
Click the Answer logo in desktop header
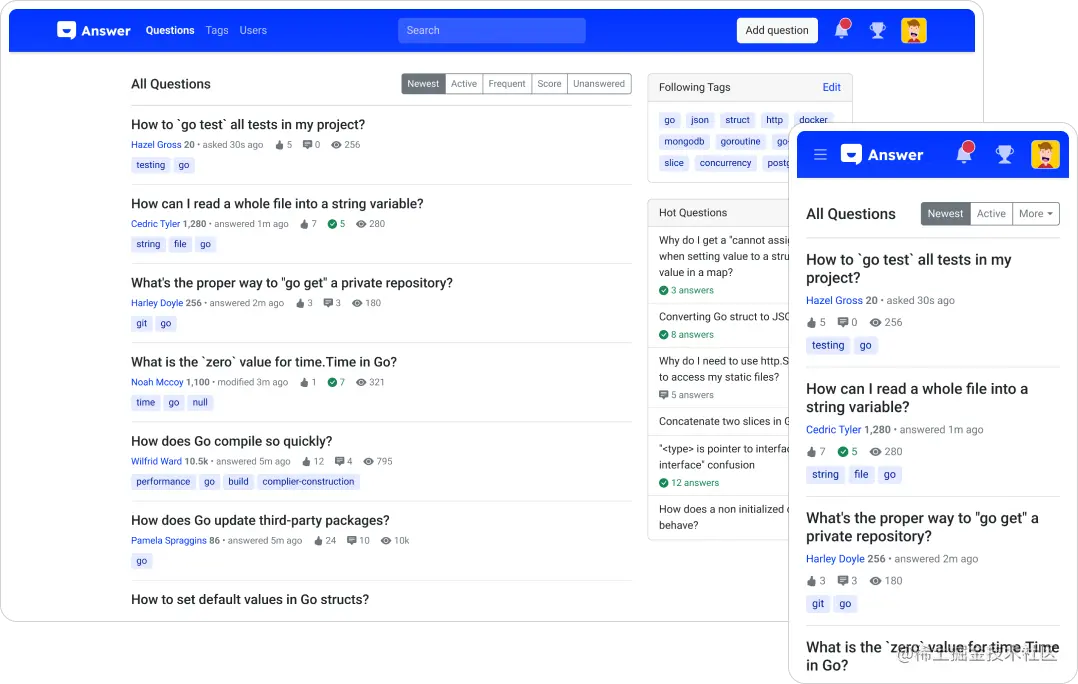[x=94, y=30]
